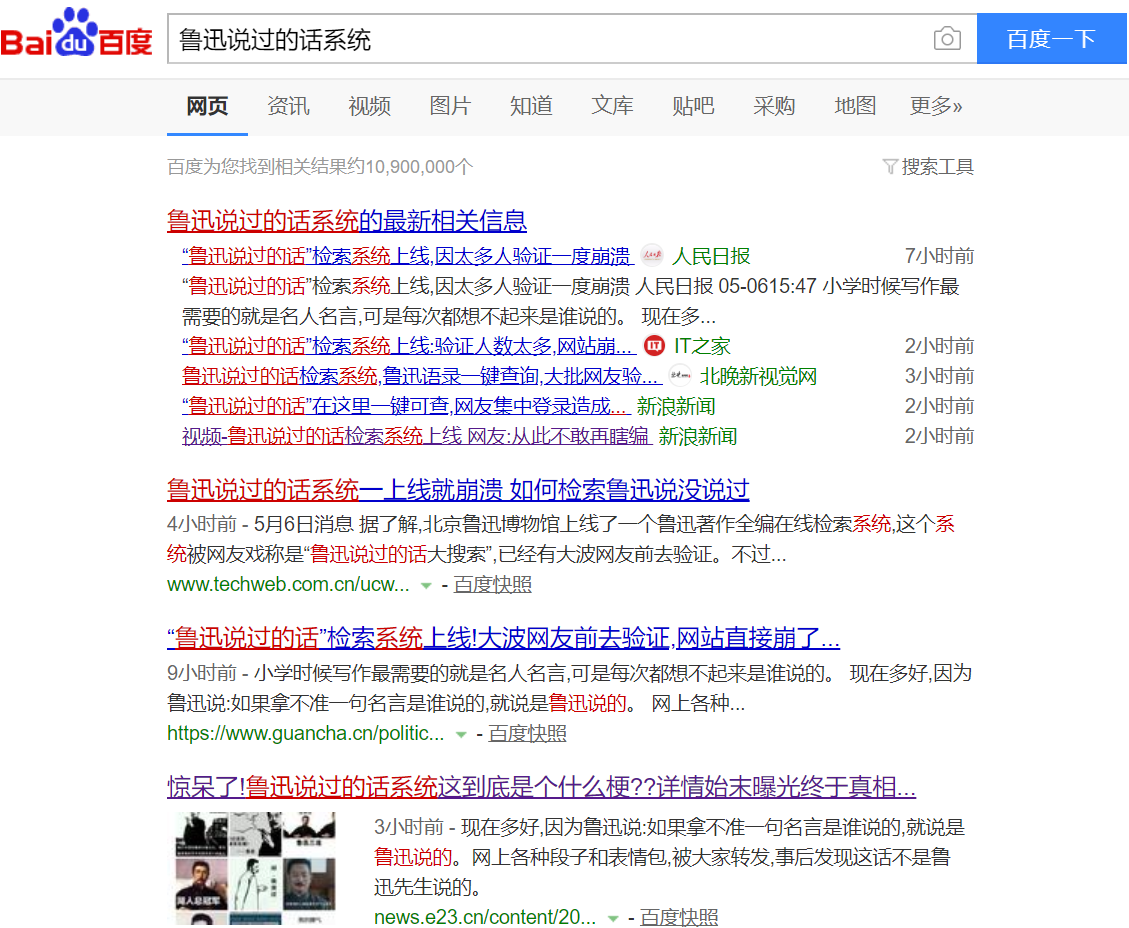This screenshot has width=1129, height=928.
Task: Click the 人民日报 source icon
Action: click(652, 256)
